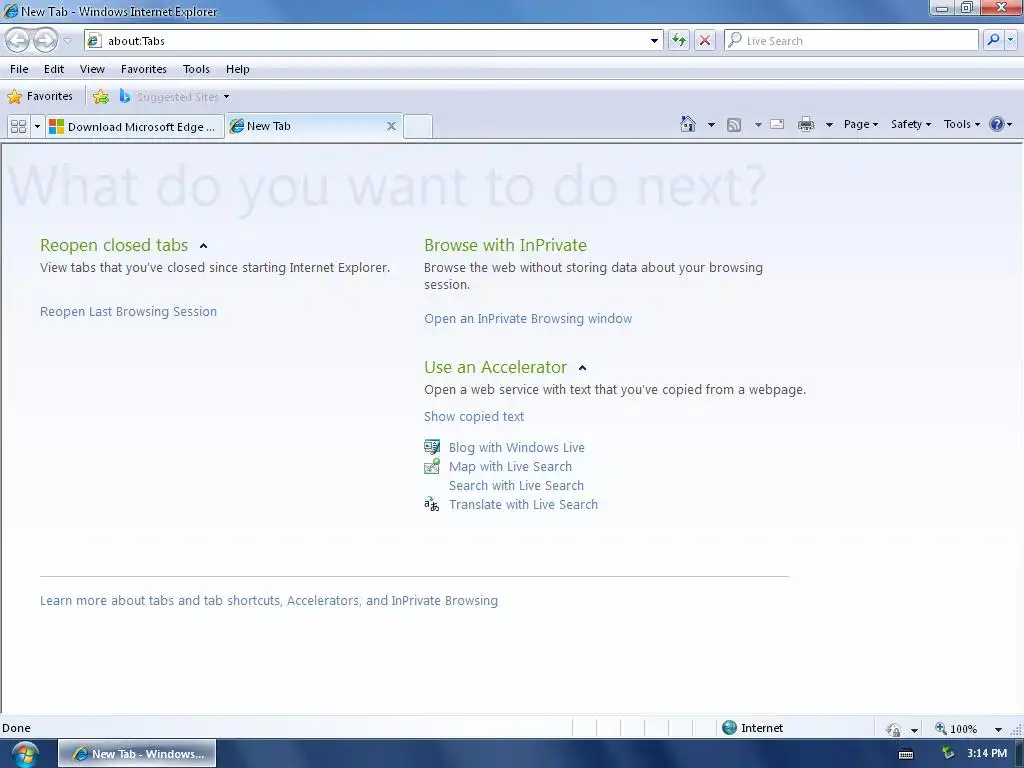Viewport: 1024px width, 768px height.
Task: Click the Protected Mode status icon
Action: pyautogui.click(x=893, y=729)
